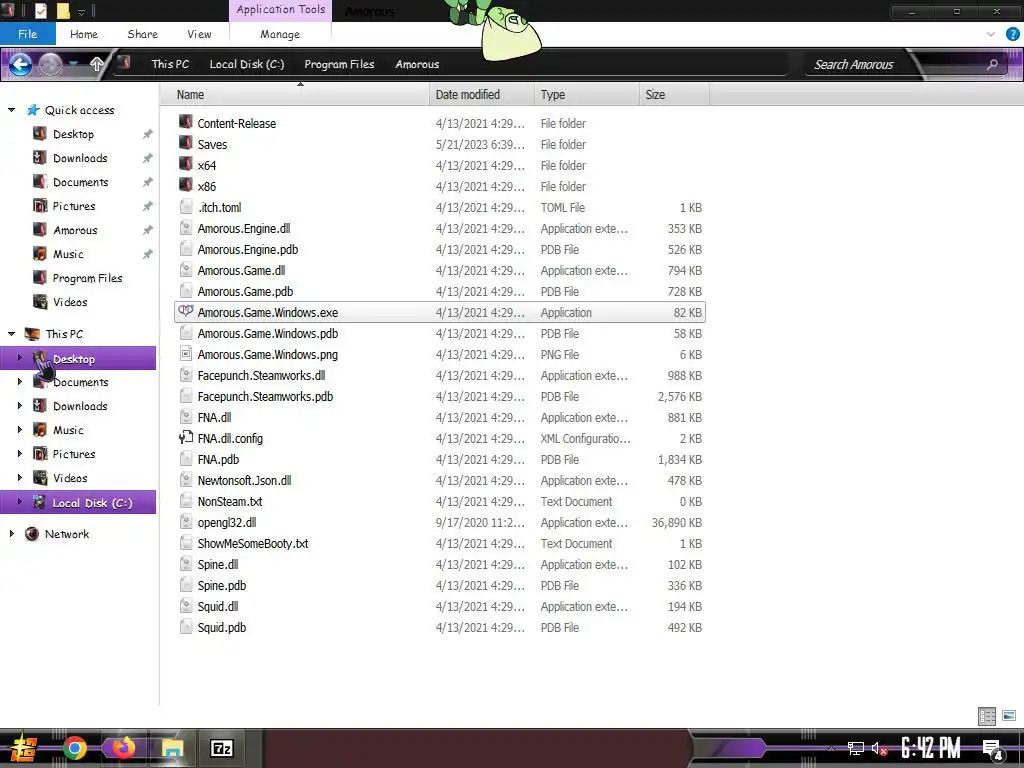The height and width of the screenshot is (768, 1024).
Task: Click the Amorous breadcrumb segment
Action: pyautogui.click(x=417, y=64)
